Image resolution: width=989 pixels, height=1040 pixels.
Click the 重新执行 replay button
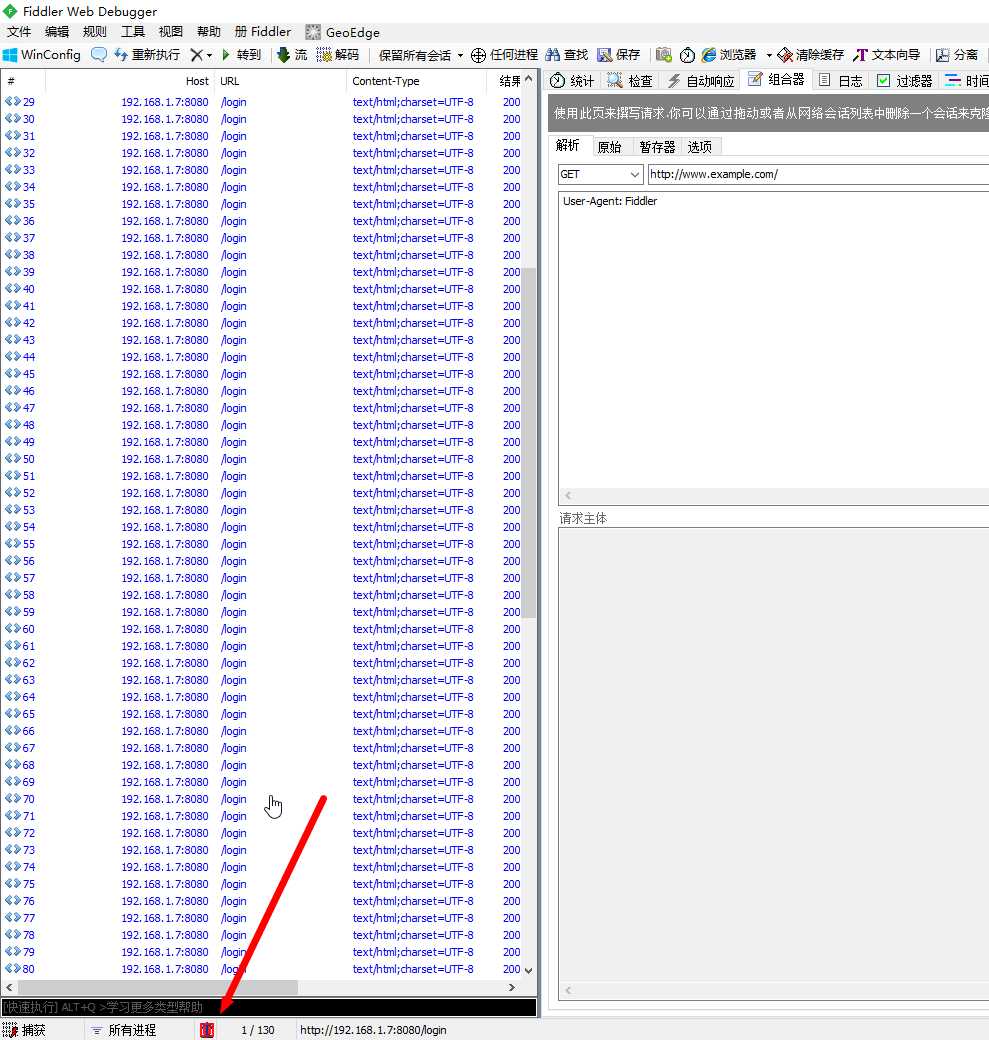(147, 54)
